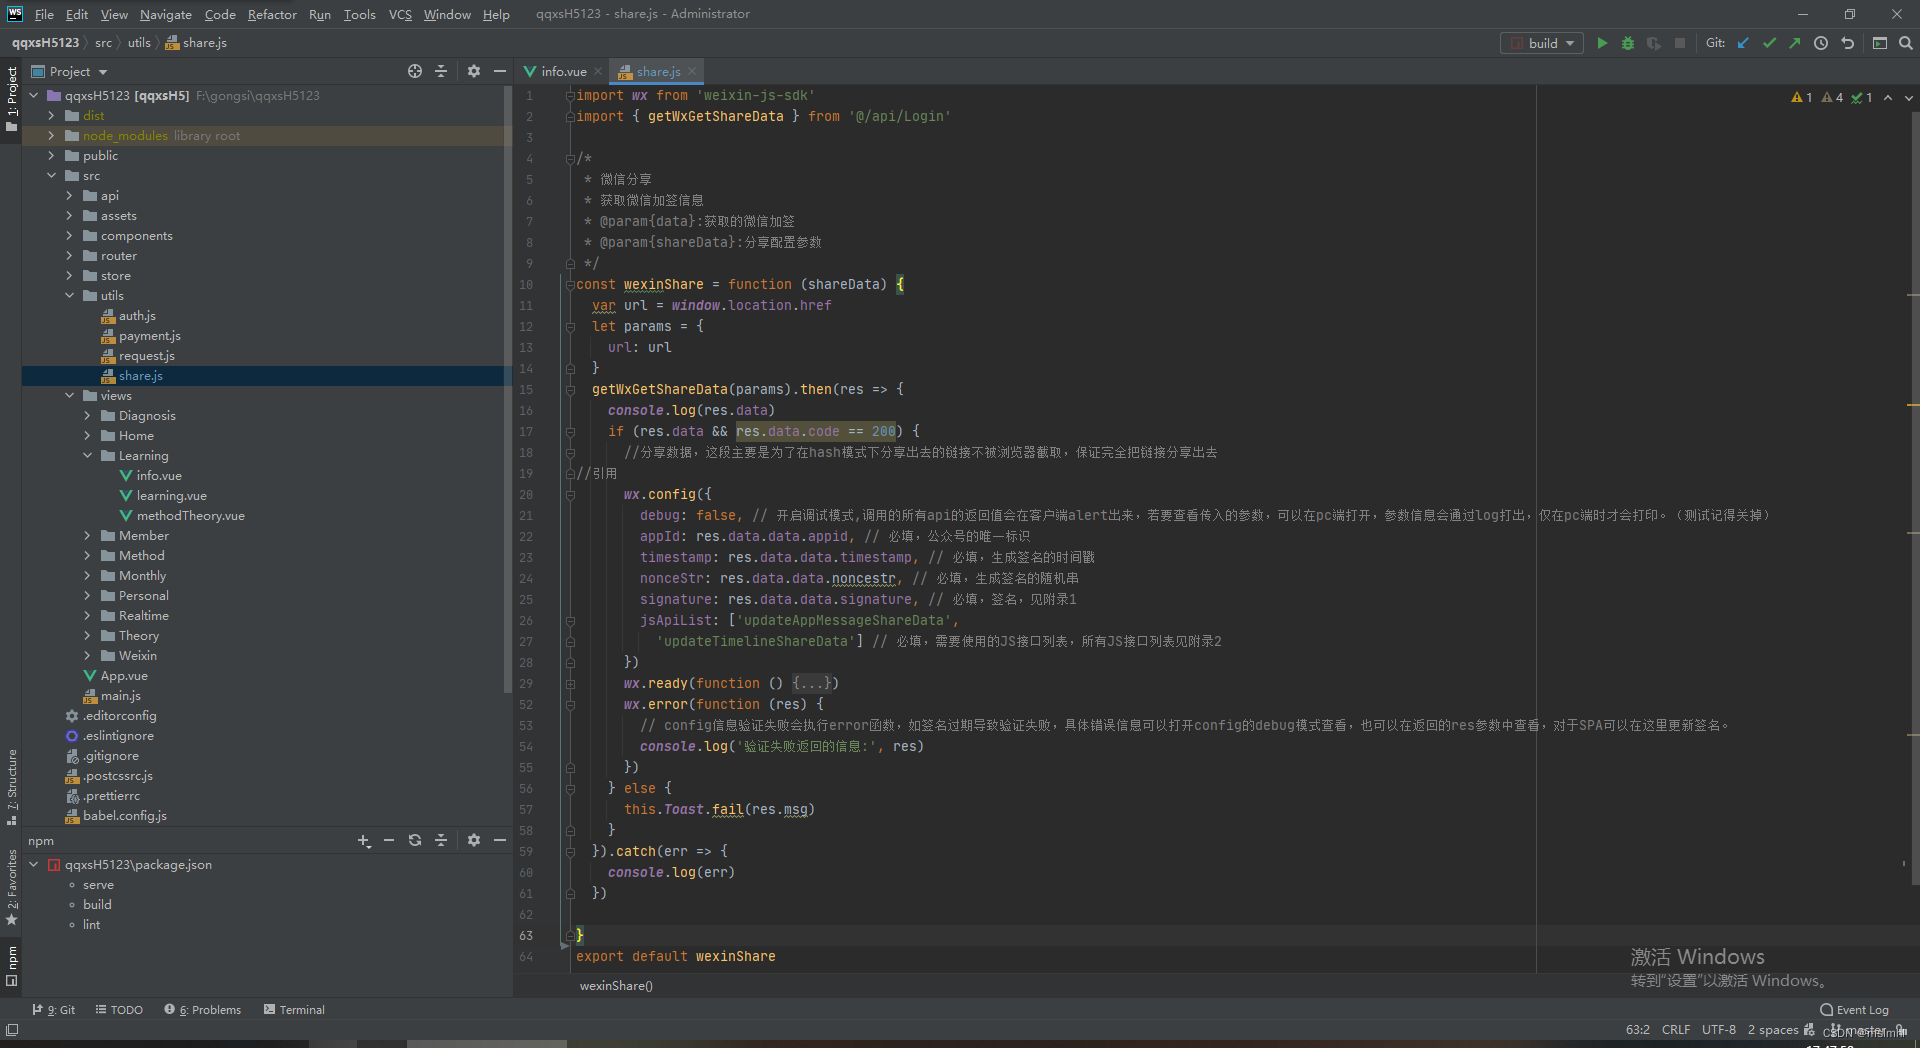Close the info.vue editor tab
Screen dimensions: 1920x1048
click(598, 71)
